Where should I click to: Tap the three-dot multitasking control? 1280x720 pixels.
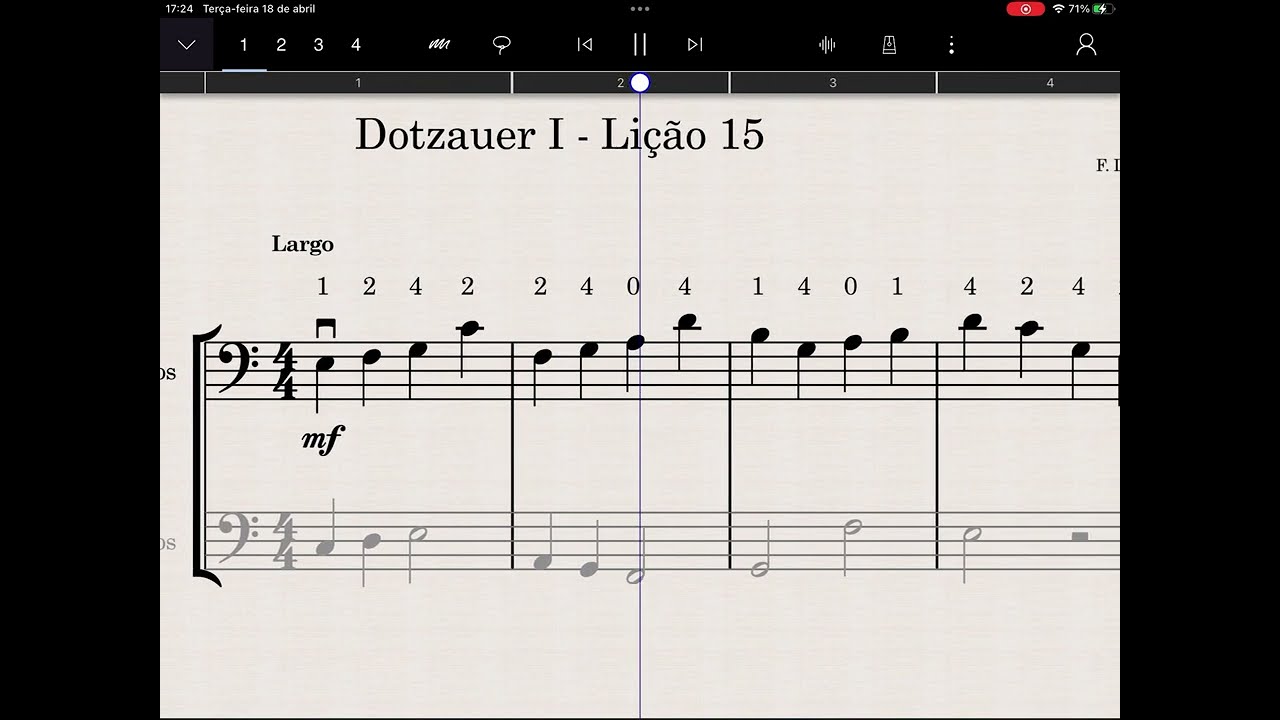[x=640, y=8]
